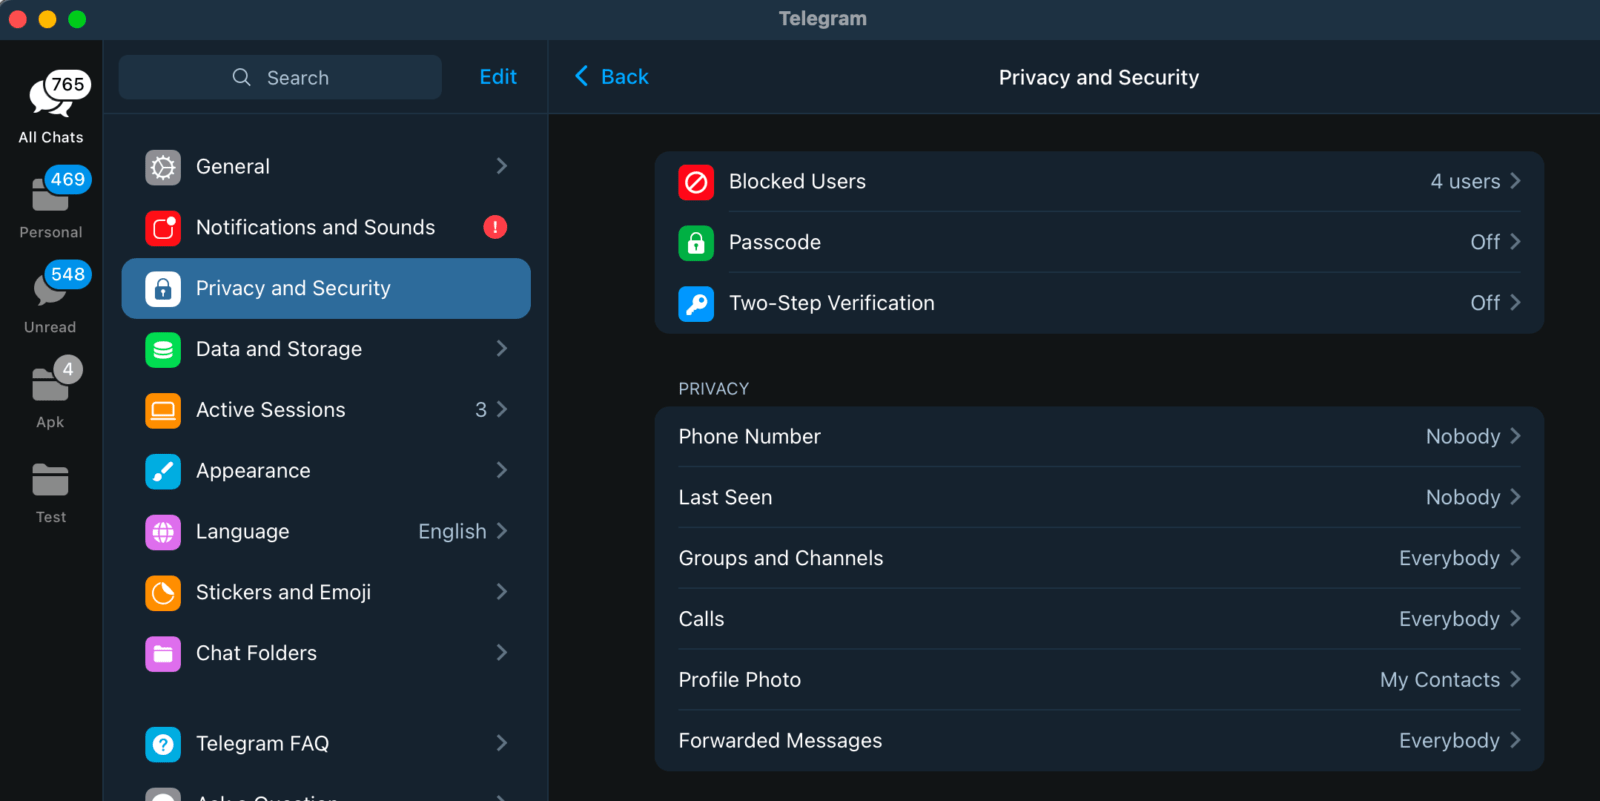Viewport: 1600px width, 801px height.
Task: Go Back from Privacy and Security
Action: (x=611, y=77)
